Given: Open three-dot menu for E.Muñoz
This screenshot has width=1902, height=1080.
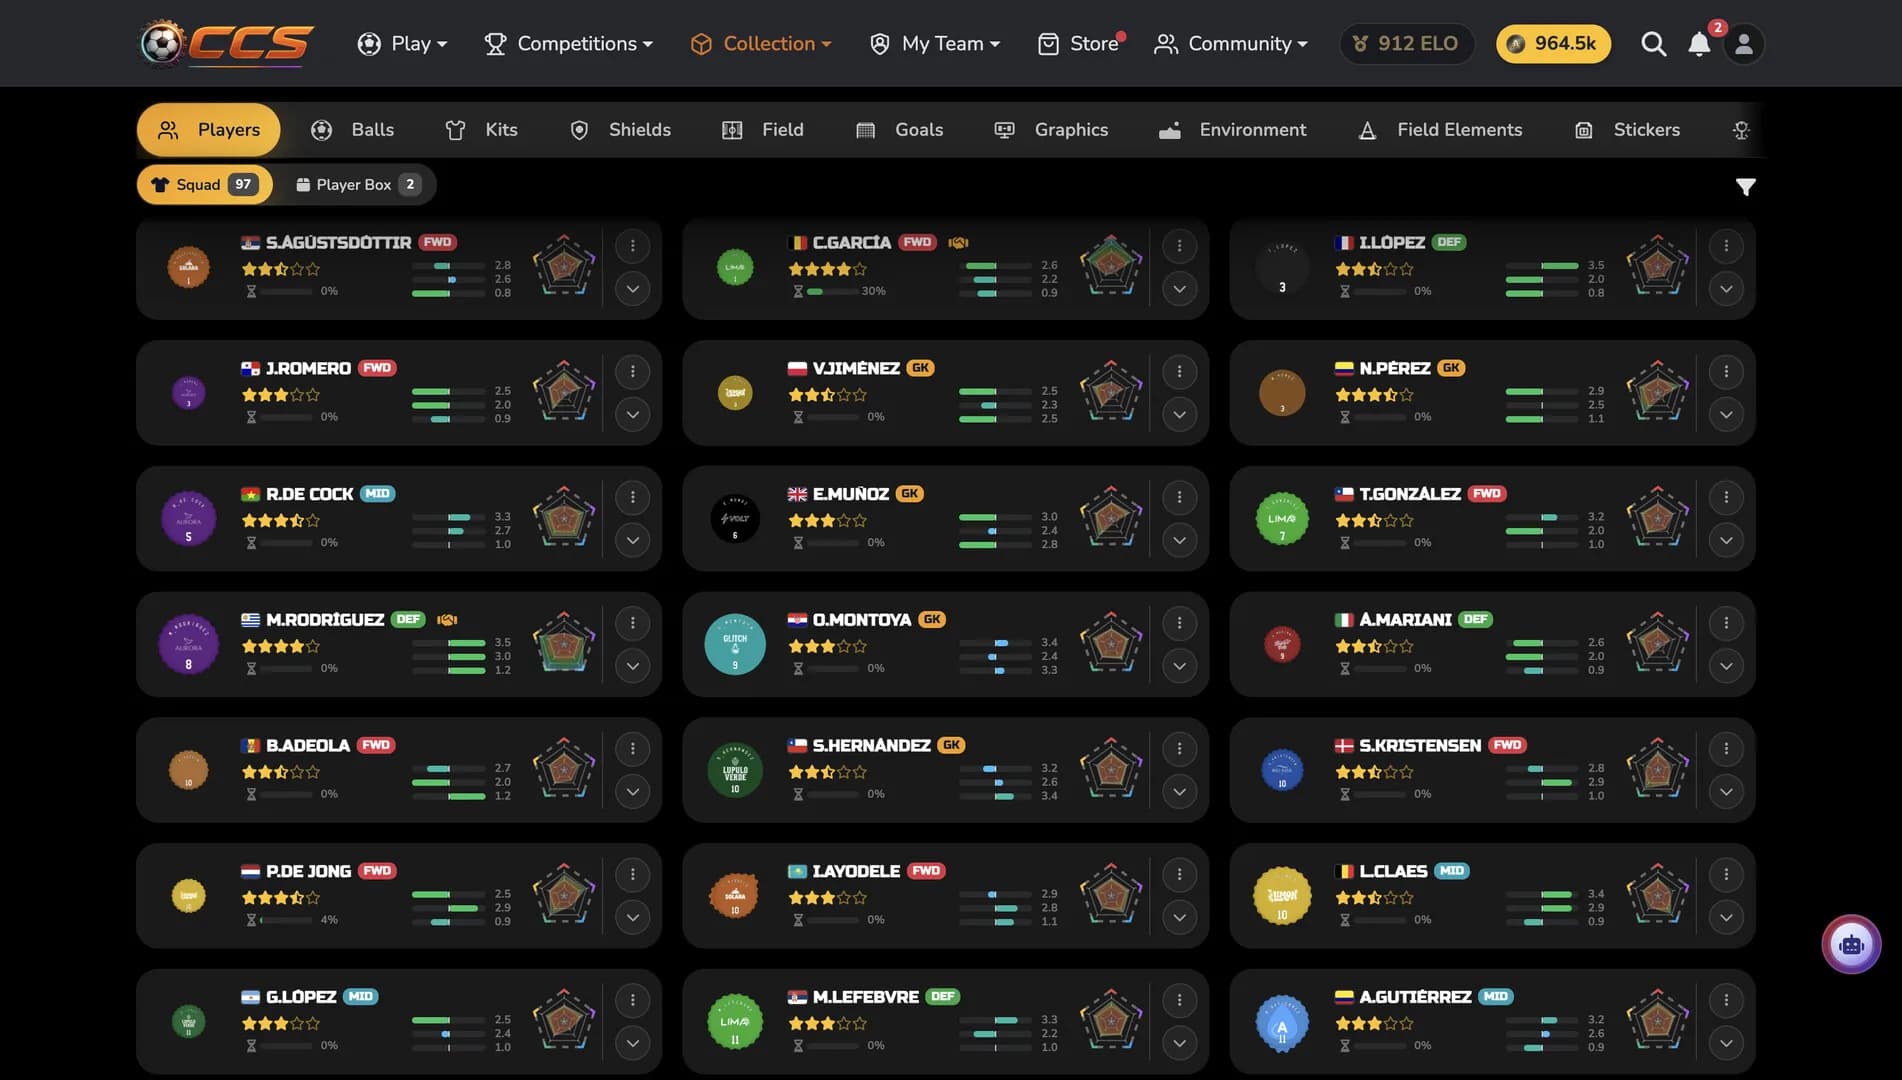Looking at the screenshot, I should coord(1179,497).
